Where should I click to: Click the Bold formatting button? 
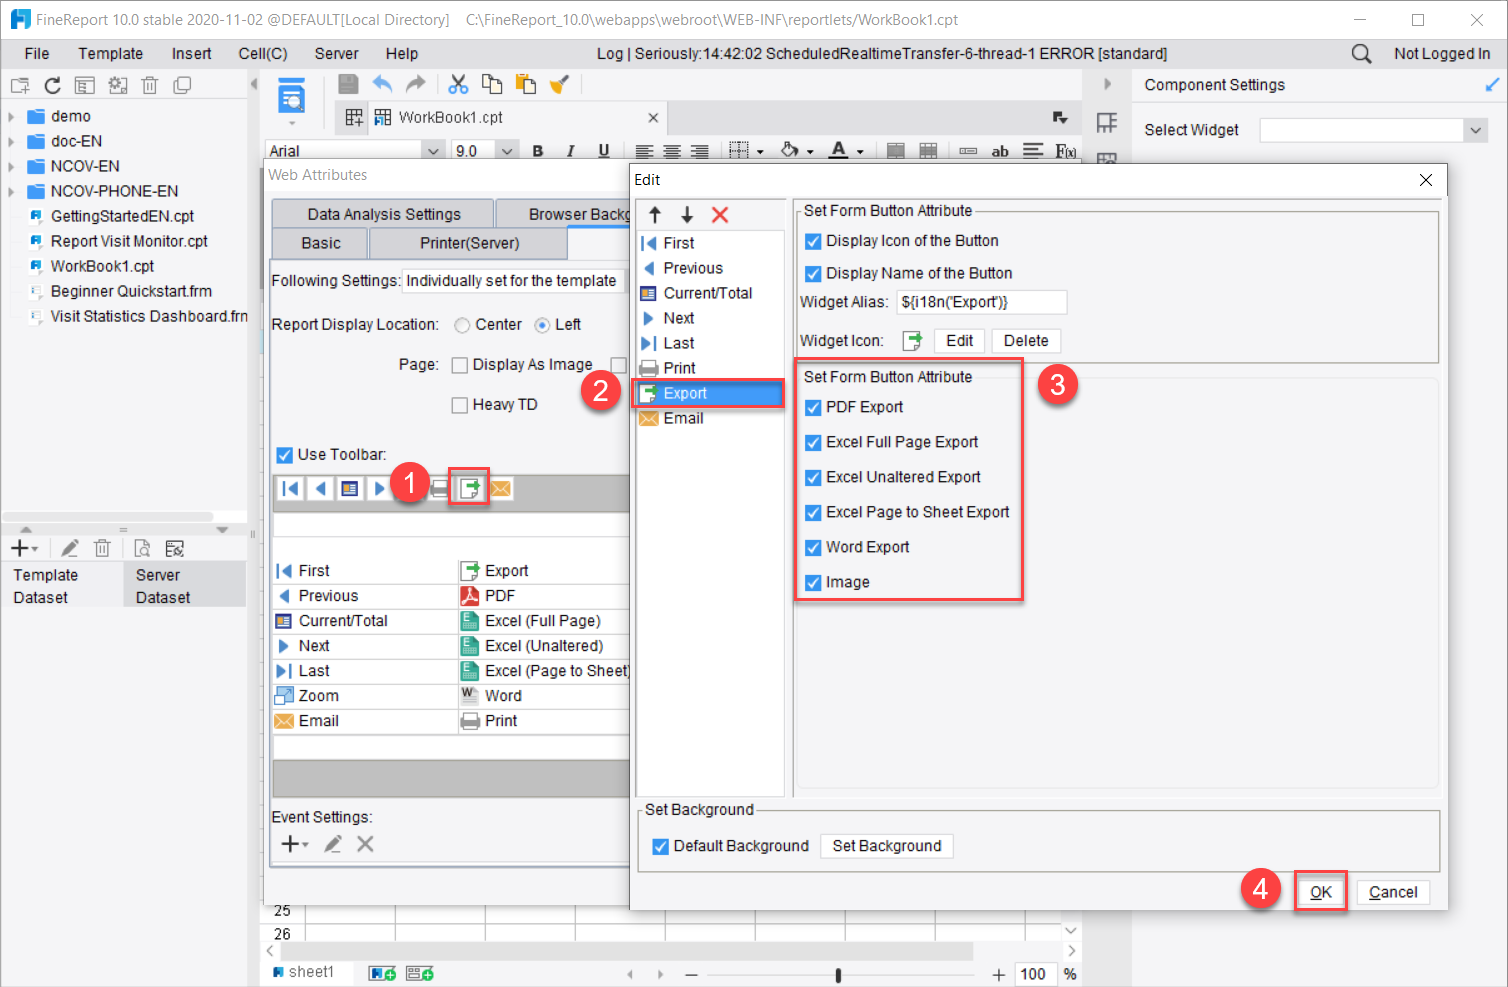538,151
